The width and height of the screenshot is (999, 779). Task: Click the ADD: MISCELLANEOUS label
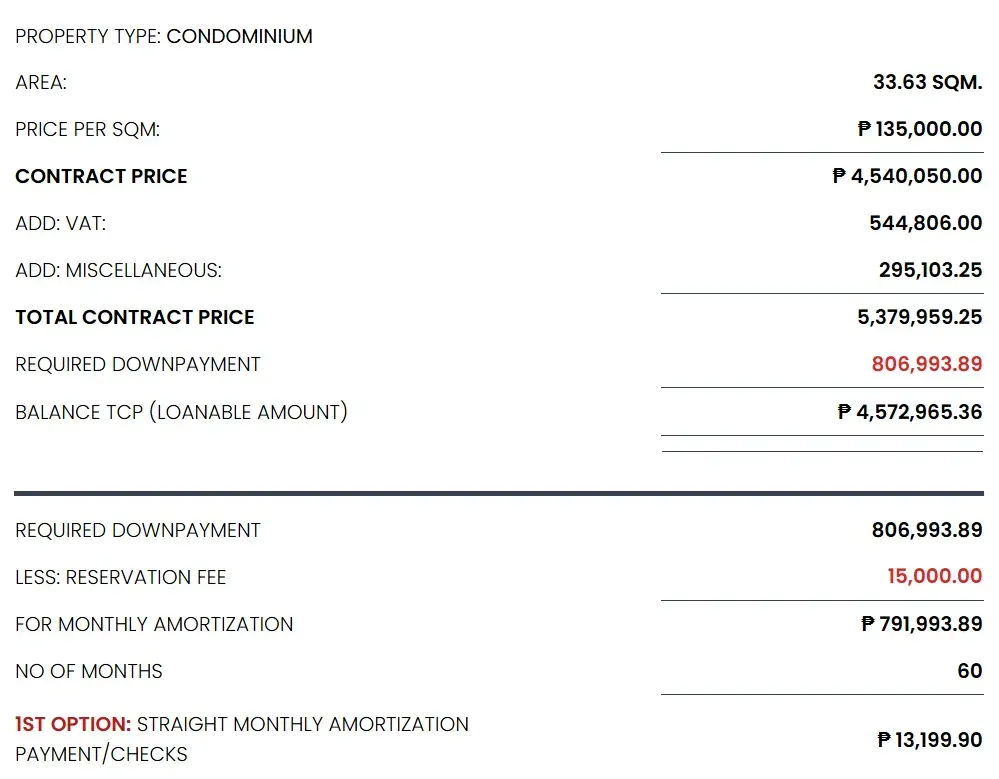pos(119,270)
